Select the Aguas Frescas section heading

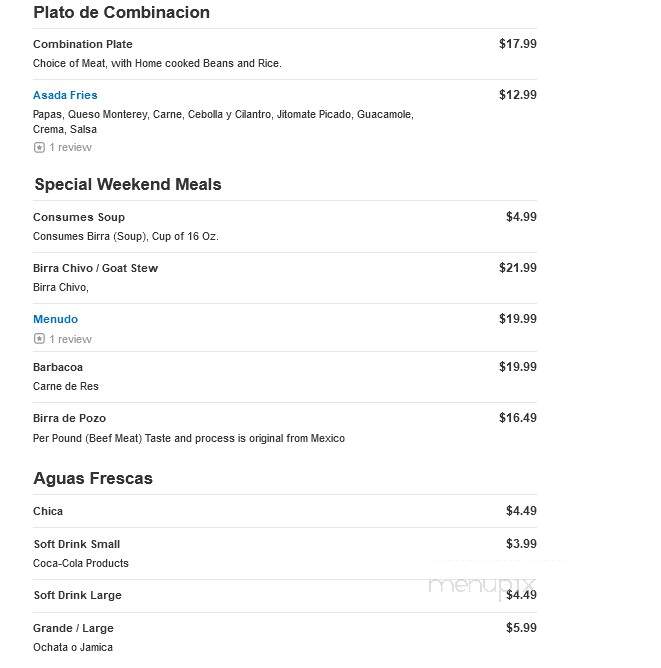[x=93, y=478]
